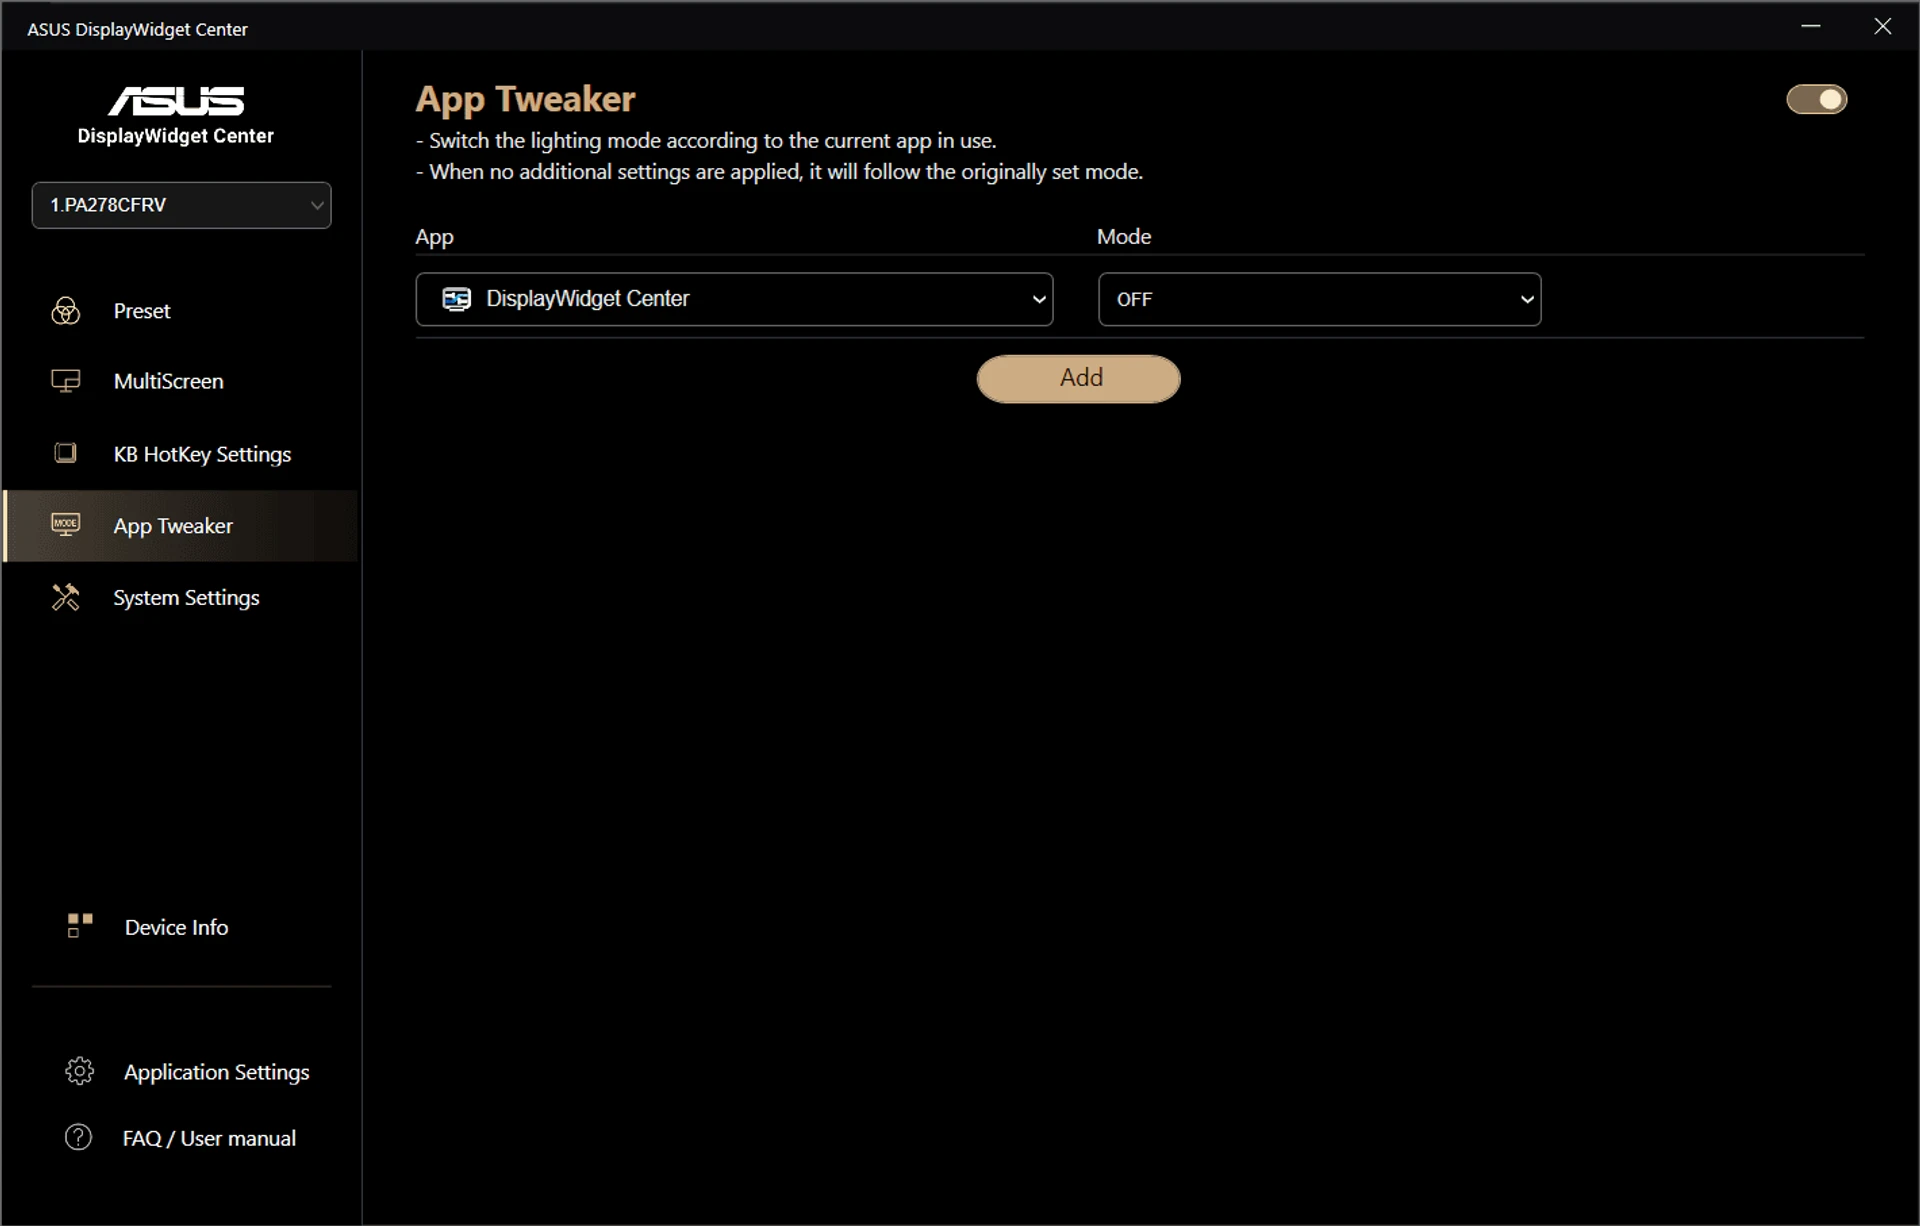
Task: Click the DisplayWidget Center app icon in dropdown
Action: pos(457,299)
